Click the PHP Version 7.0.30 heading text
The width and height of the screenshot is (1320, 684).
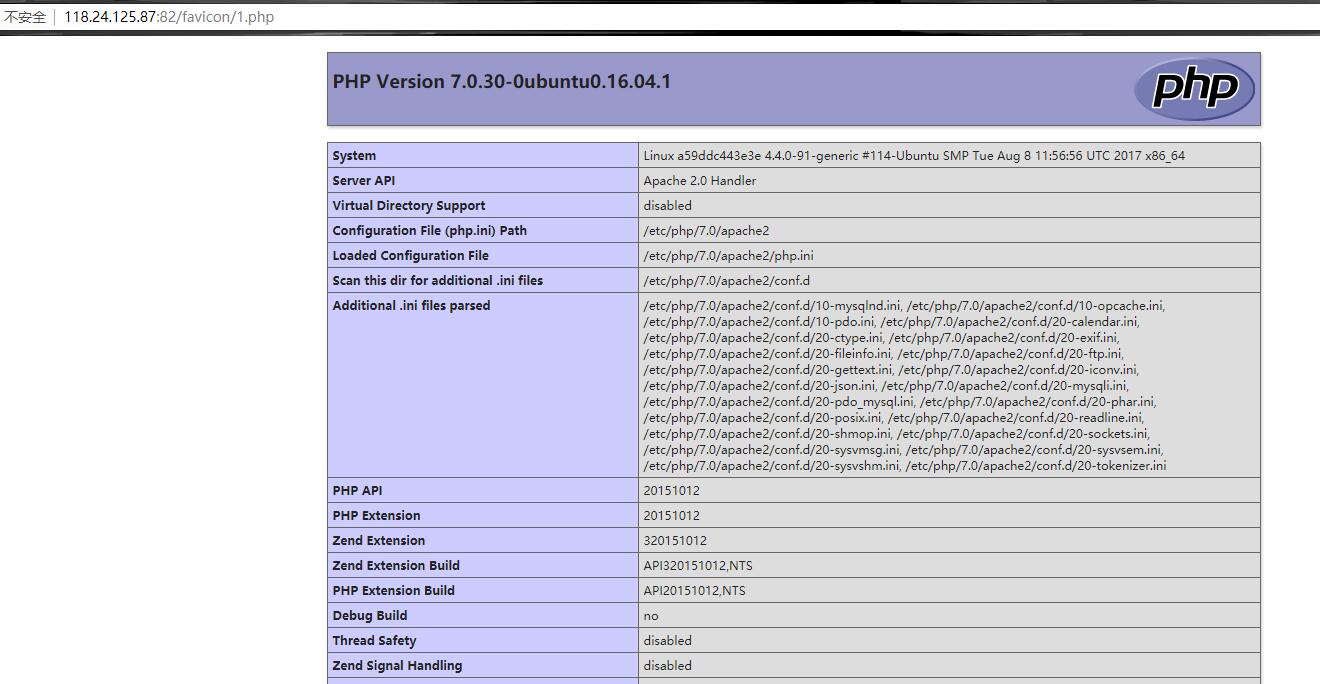(501, 82)
